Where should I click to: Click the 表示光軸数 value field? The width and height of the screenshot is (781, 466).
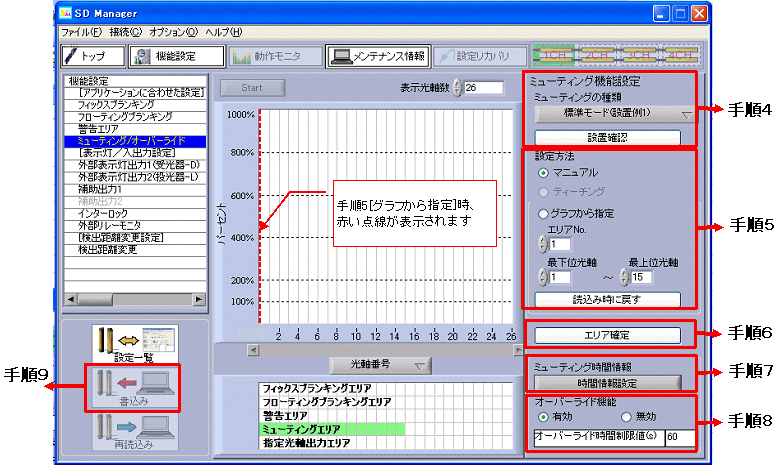[483, 88]
